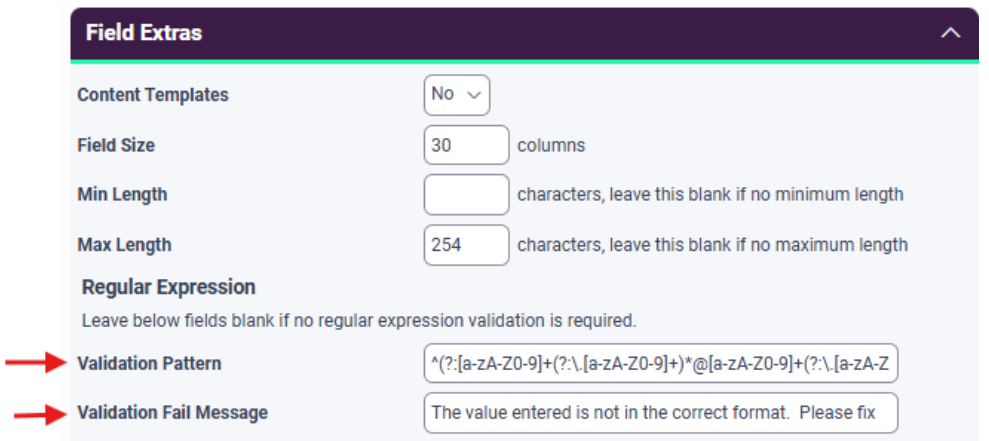Click into the Validation Pattern text field
This screenshot has width=989, height=441.
660,364
